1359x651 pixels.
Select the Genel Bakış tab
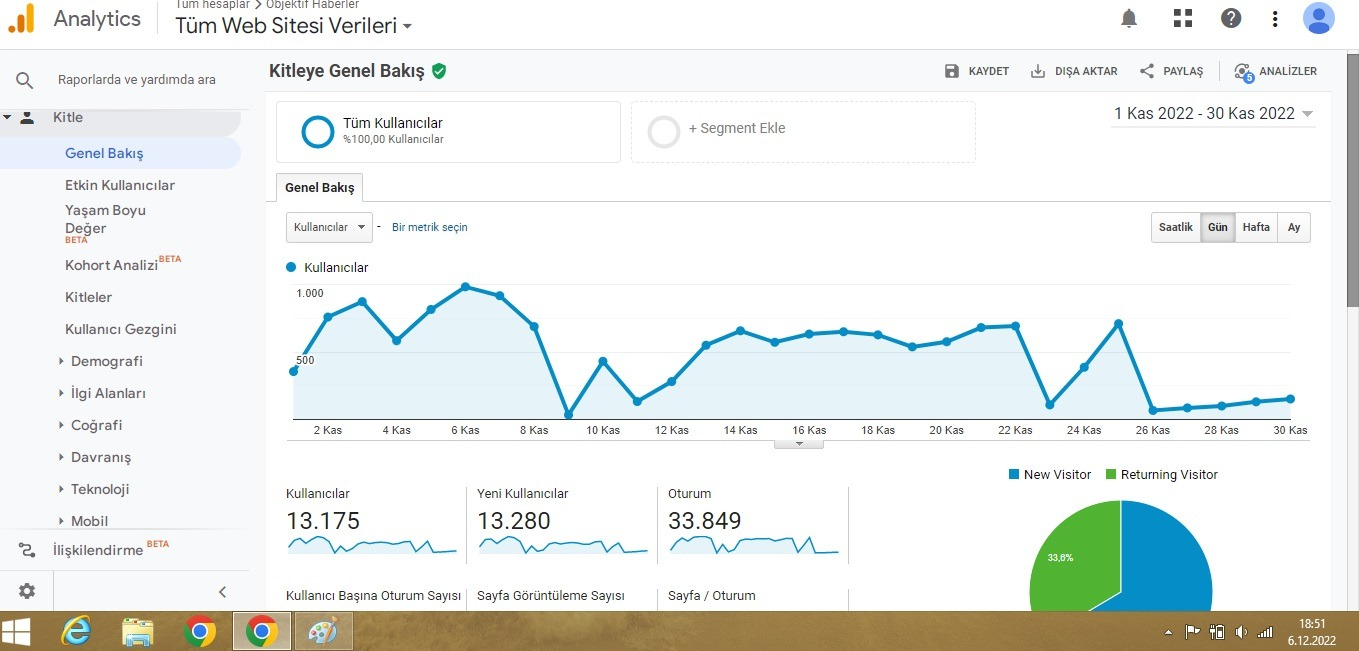320,187
